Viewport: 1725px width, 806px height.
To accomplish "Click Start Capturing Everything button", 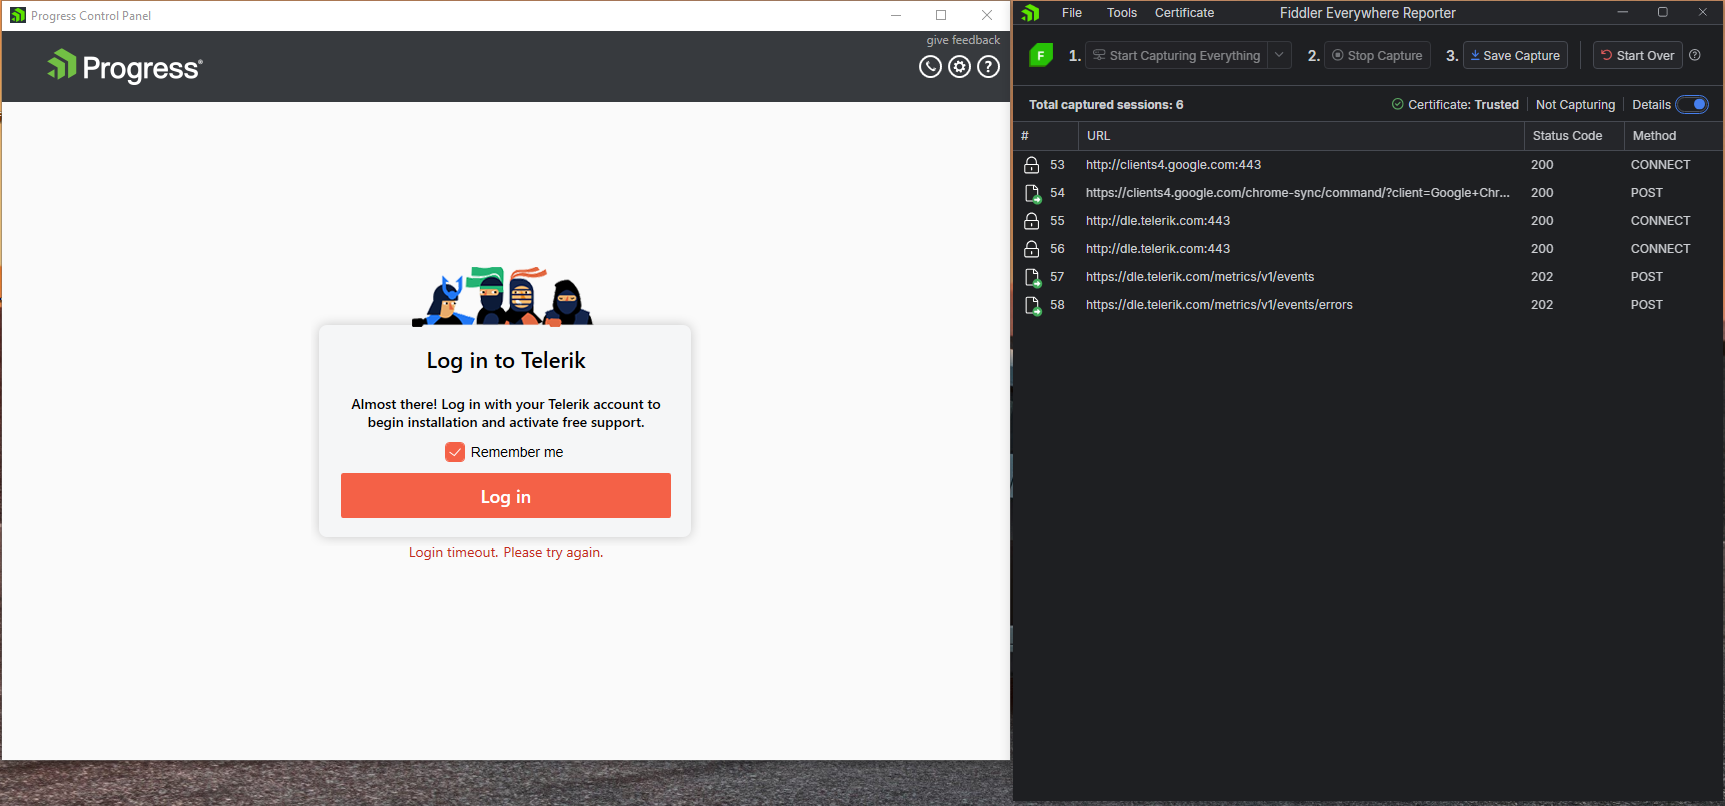I will pos(1176,55).
